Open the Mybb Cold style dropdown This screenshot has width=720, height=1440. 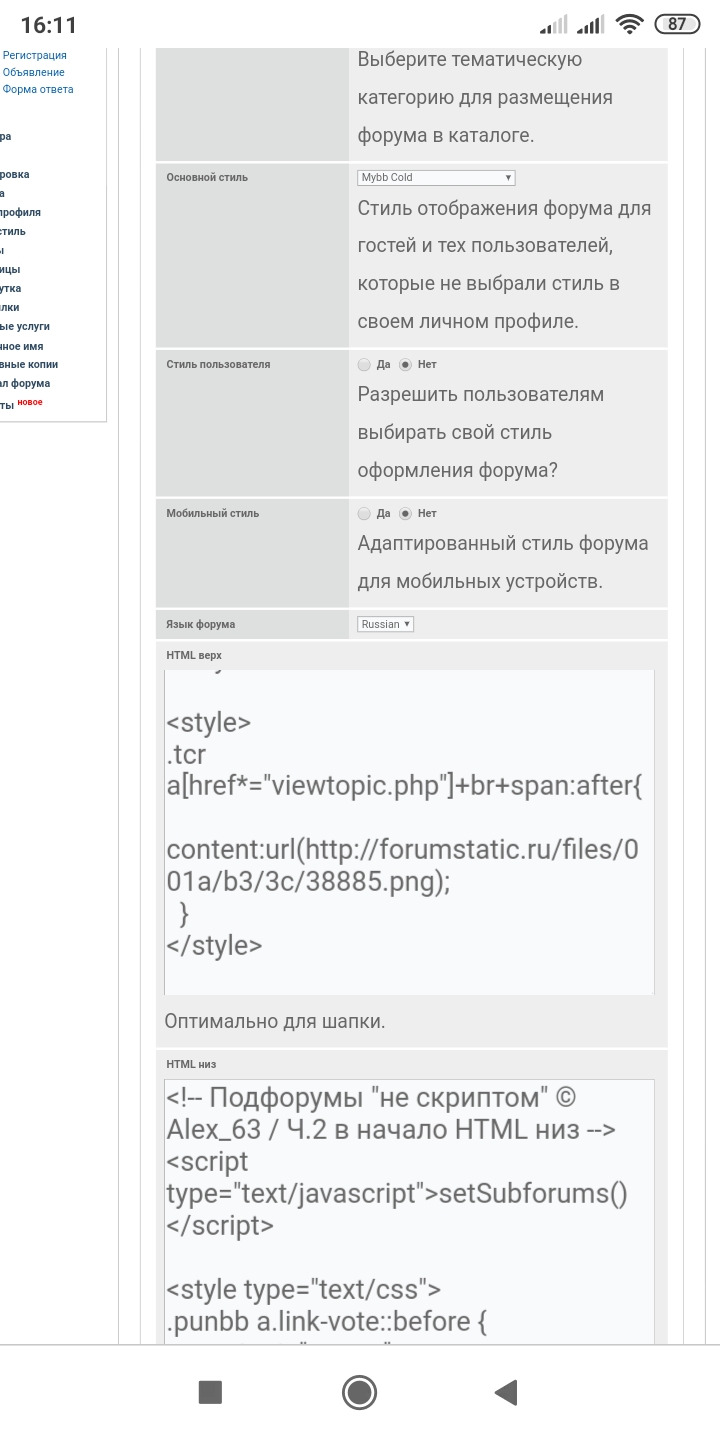[436, 178]
